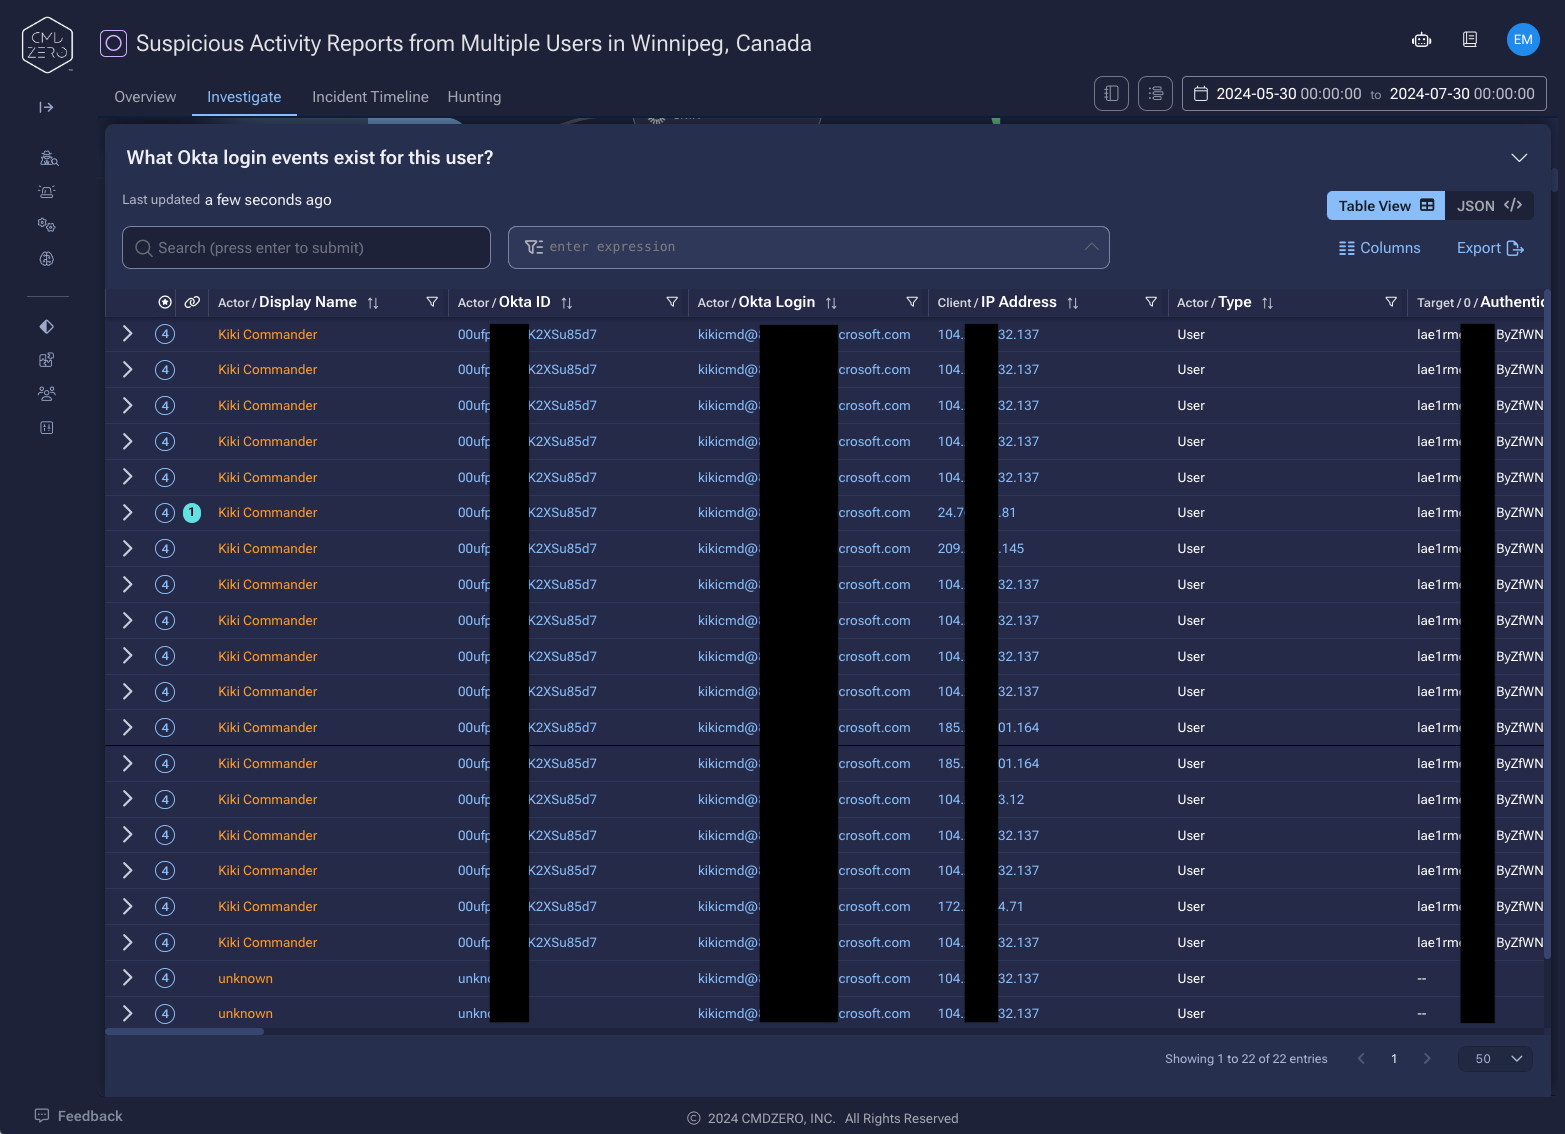Sort by Okta Login column
The width and height of the screenshot is (1565, 1134).
click(x=831, y=303)
